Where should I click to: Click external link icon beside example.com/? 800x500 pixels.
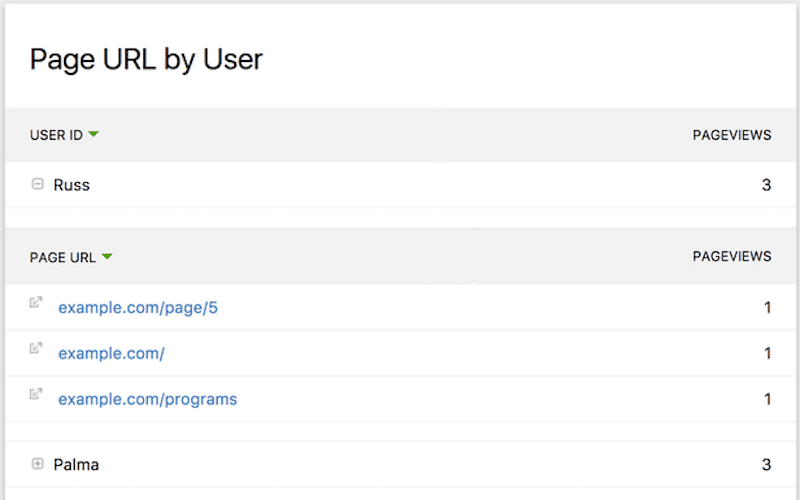point(36,348)
